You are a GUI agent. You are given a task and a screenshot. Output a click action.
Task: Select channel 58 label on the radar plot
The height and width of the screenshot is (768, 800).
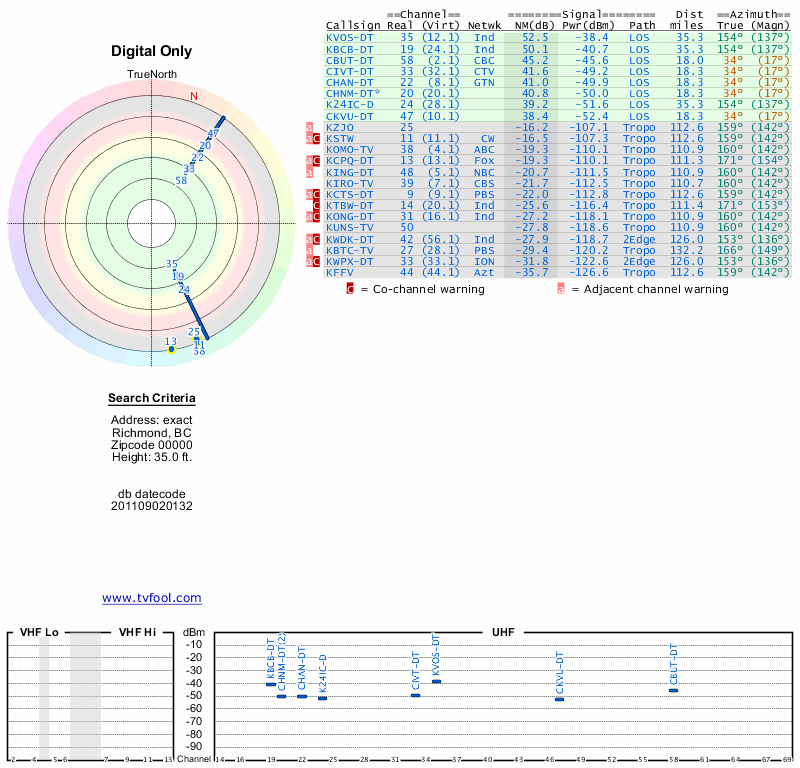coord(181,181)
